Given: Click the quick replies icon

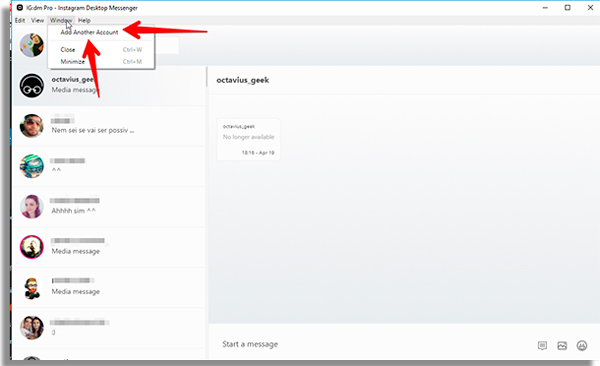Looking at the screenshot, I should [x=542, y=346].
